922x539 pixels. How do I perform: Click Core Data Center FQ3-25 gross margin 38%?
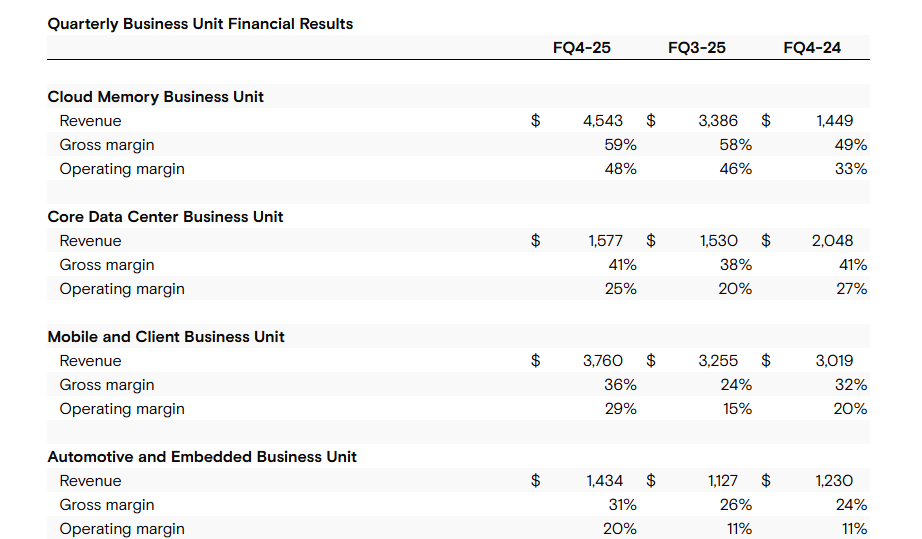[x=736, y=265]
